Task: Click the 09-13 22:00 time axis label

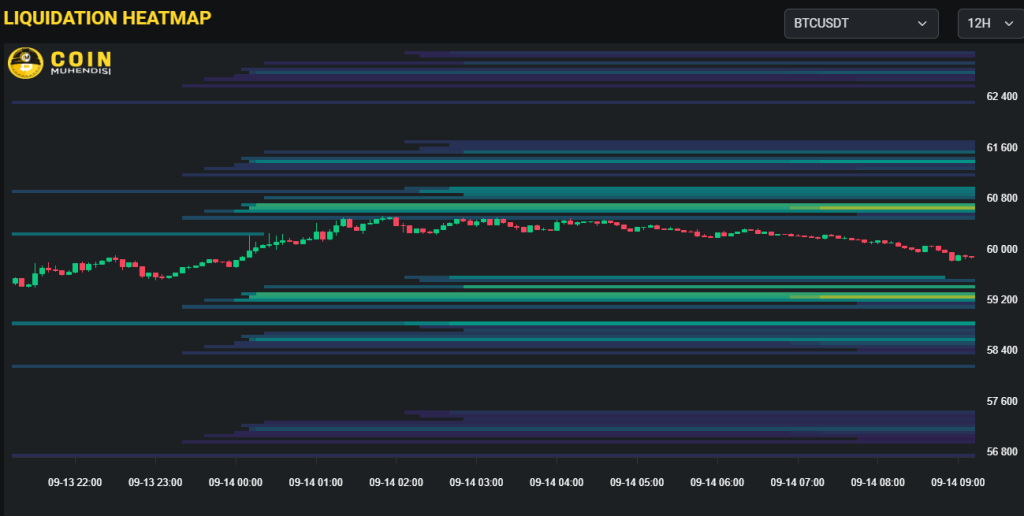Action: 75,482
